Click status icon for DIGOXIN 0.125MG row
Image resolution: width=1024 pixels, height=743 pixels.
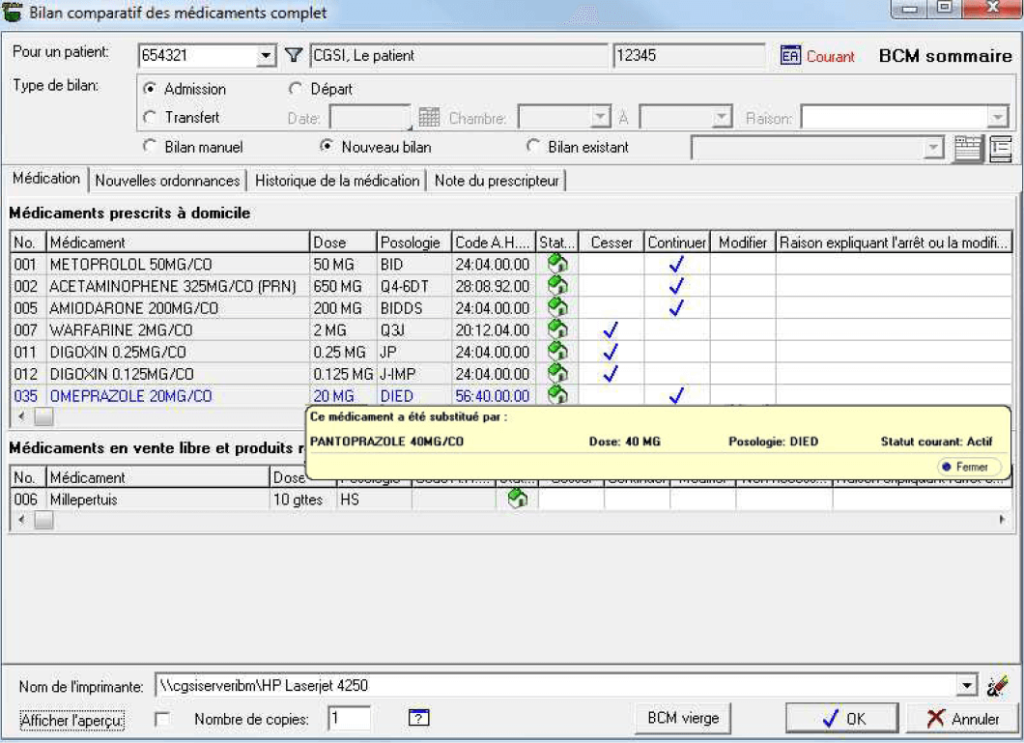click(557, 373)
